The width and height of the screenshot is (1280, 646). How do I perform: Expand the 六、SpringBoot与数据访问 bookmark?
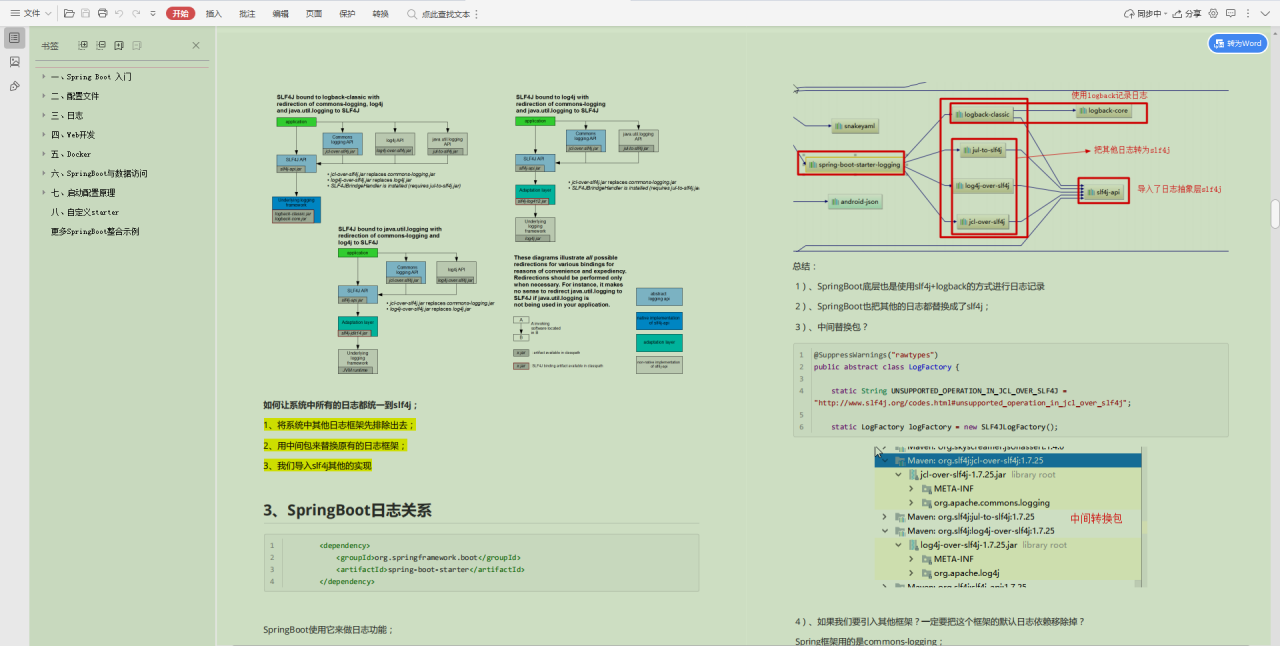coord(43,173)
